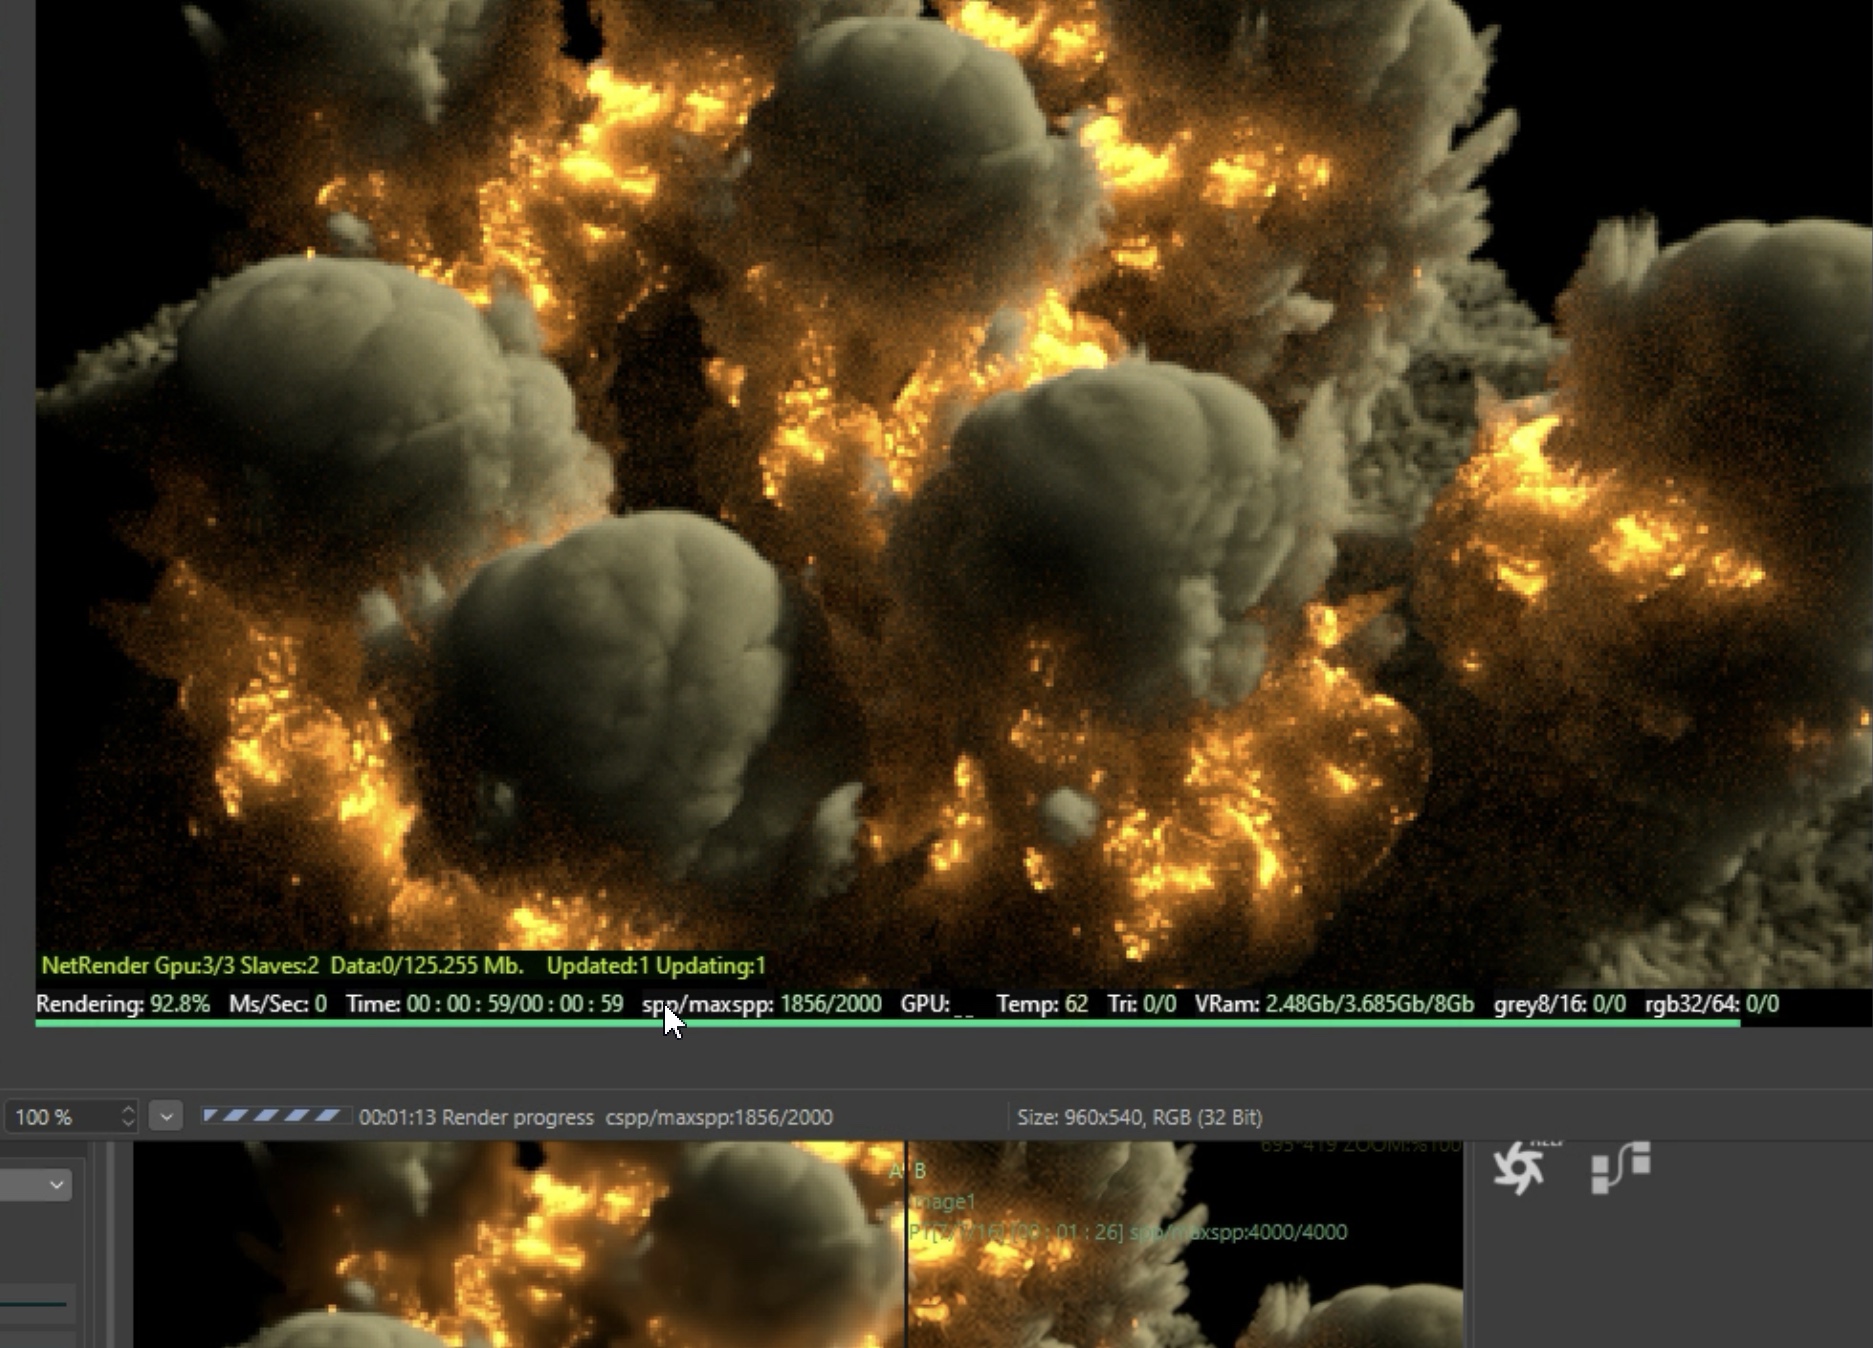This screenshot has height=1348, width=1873.
Task: Click the node editor connector icon
Action: point(1620,1168)
